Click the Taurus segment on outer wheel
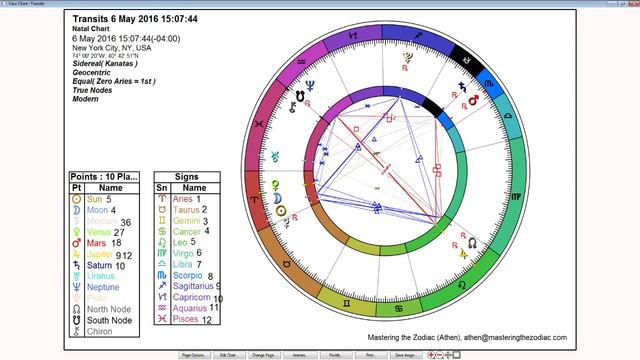 coord(287,264)
